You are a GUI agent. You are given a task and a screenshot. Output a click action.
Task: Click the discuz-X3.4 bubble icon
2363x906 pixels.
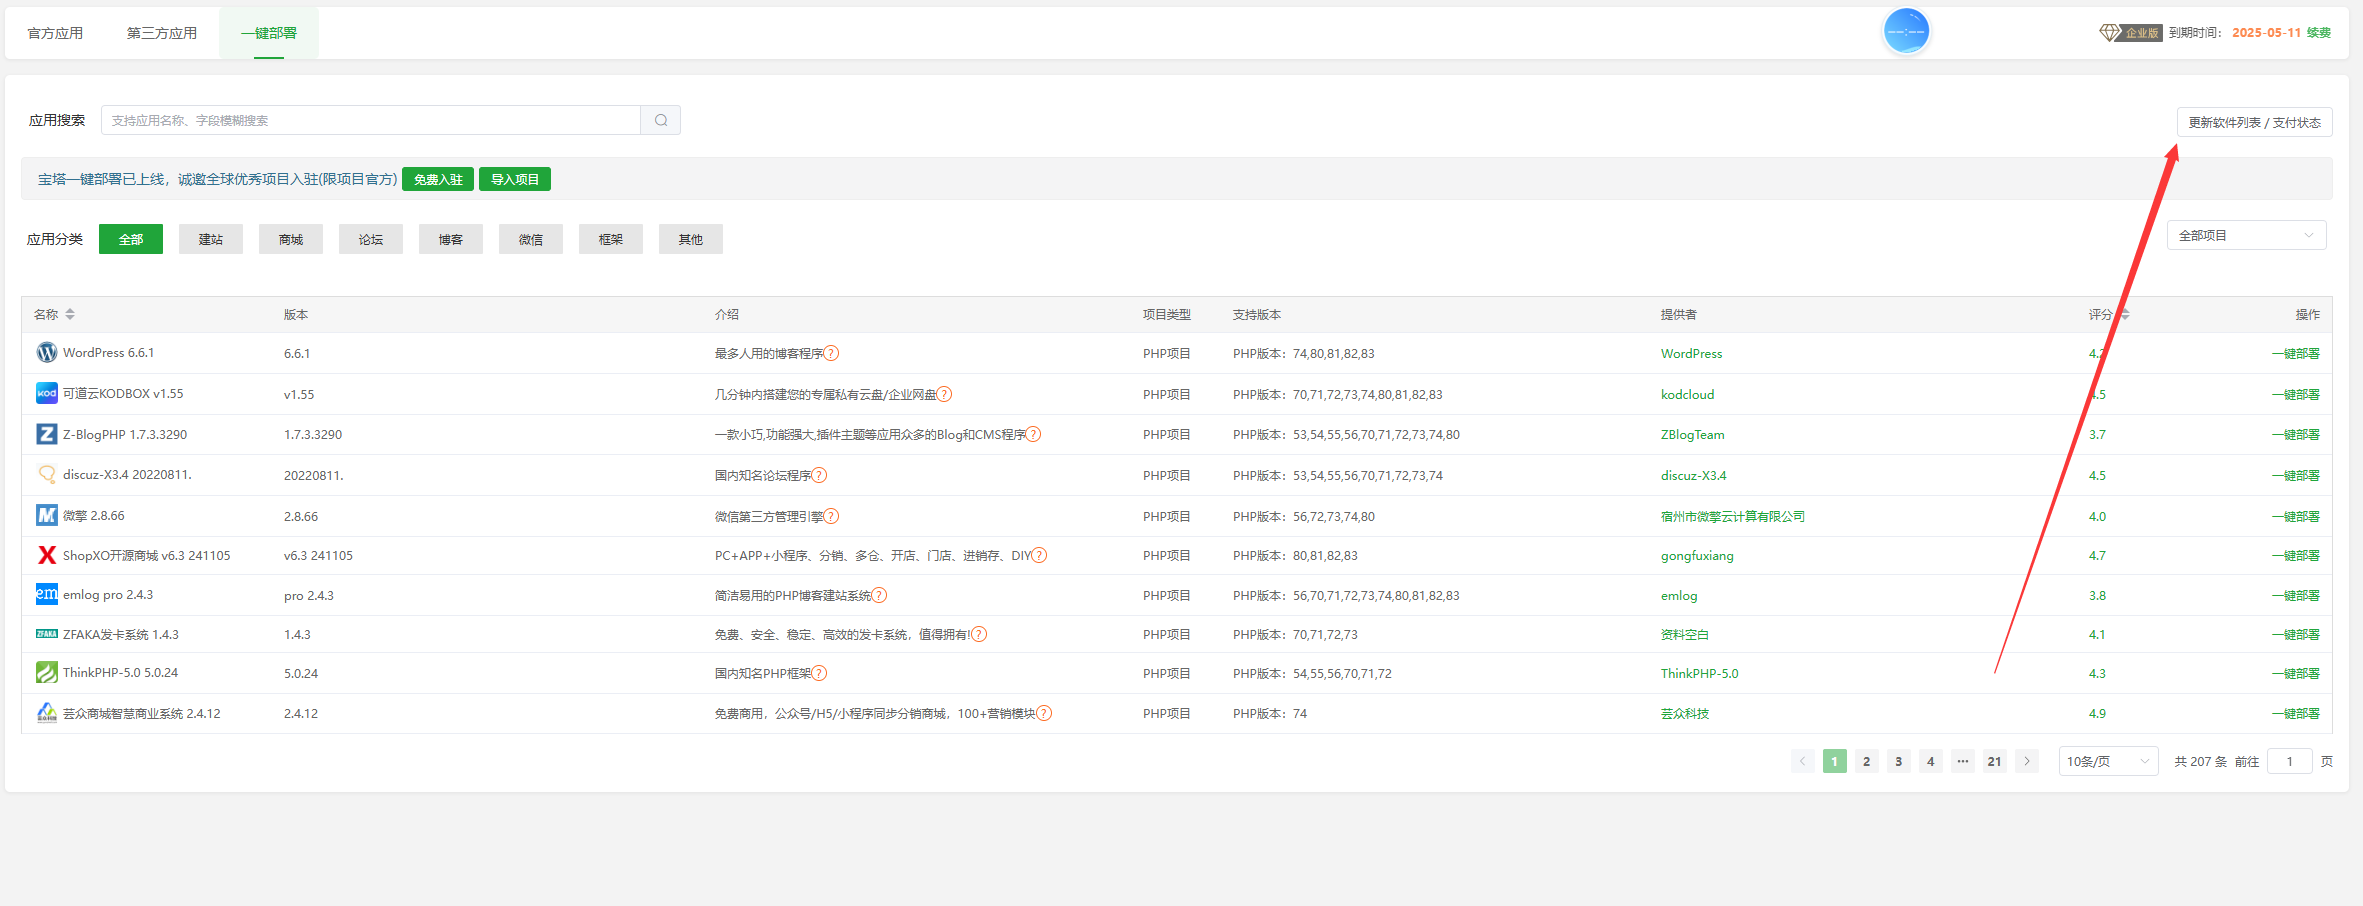[47, 475]
